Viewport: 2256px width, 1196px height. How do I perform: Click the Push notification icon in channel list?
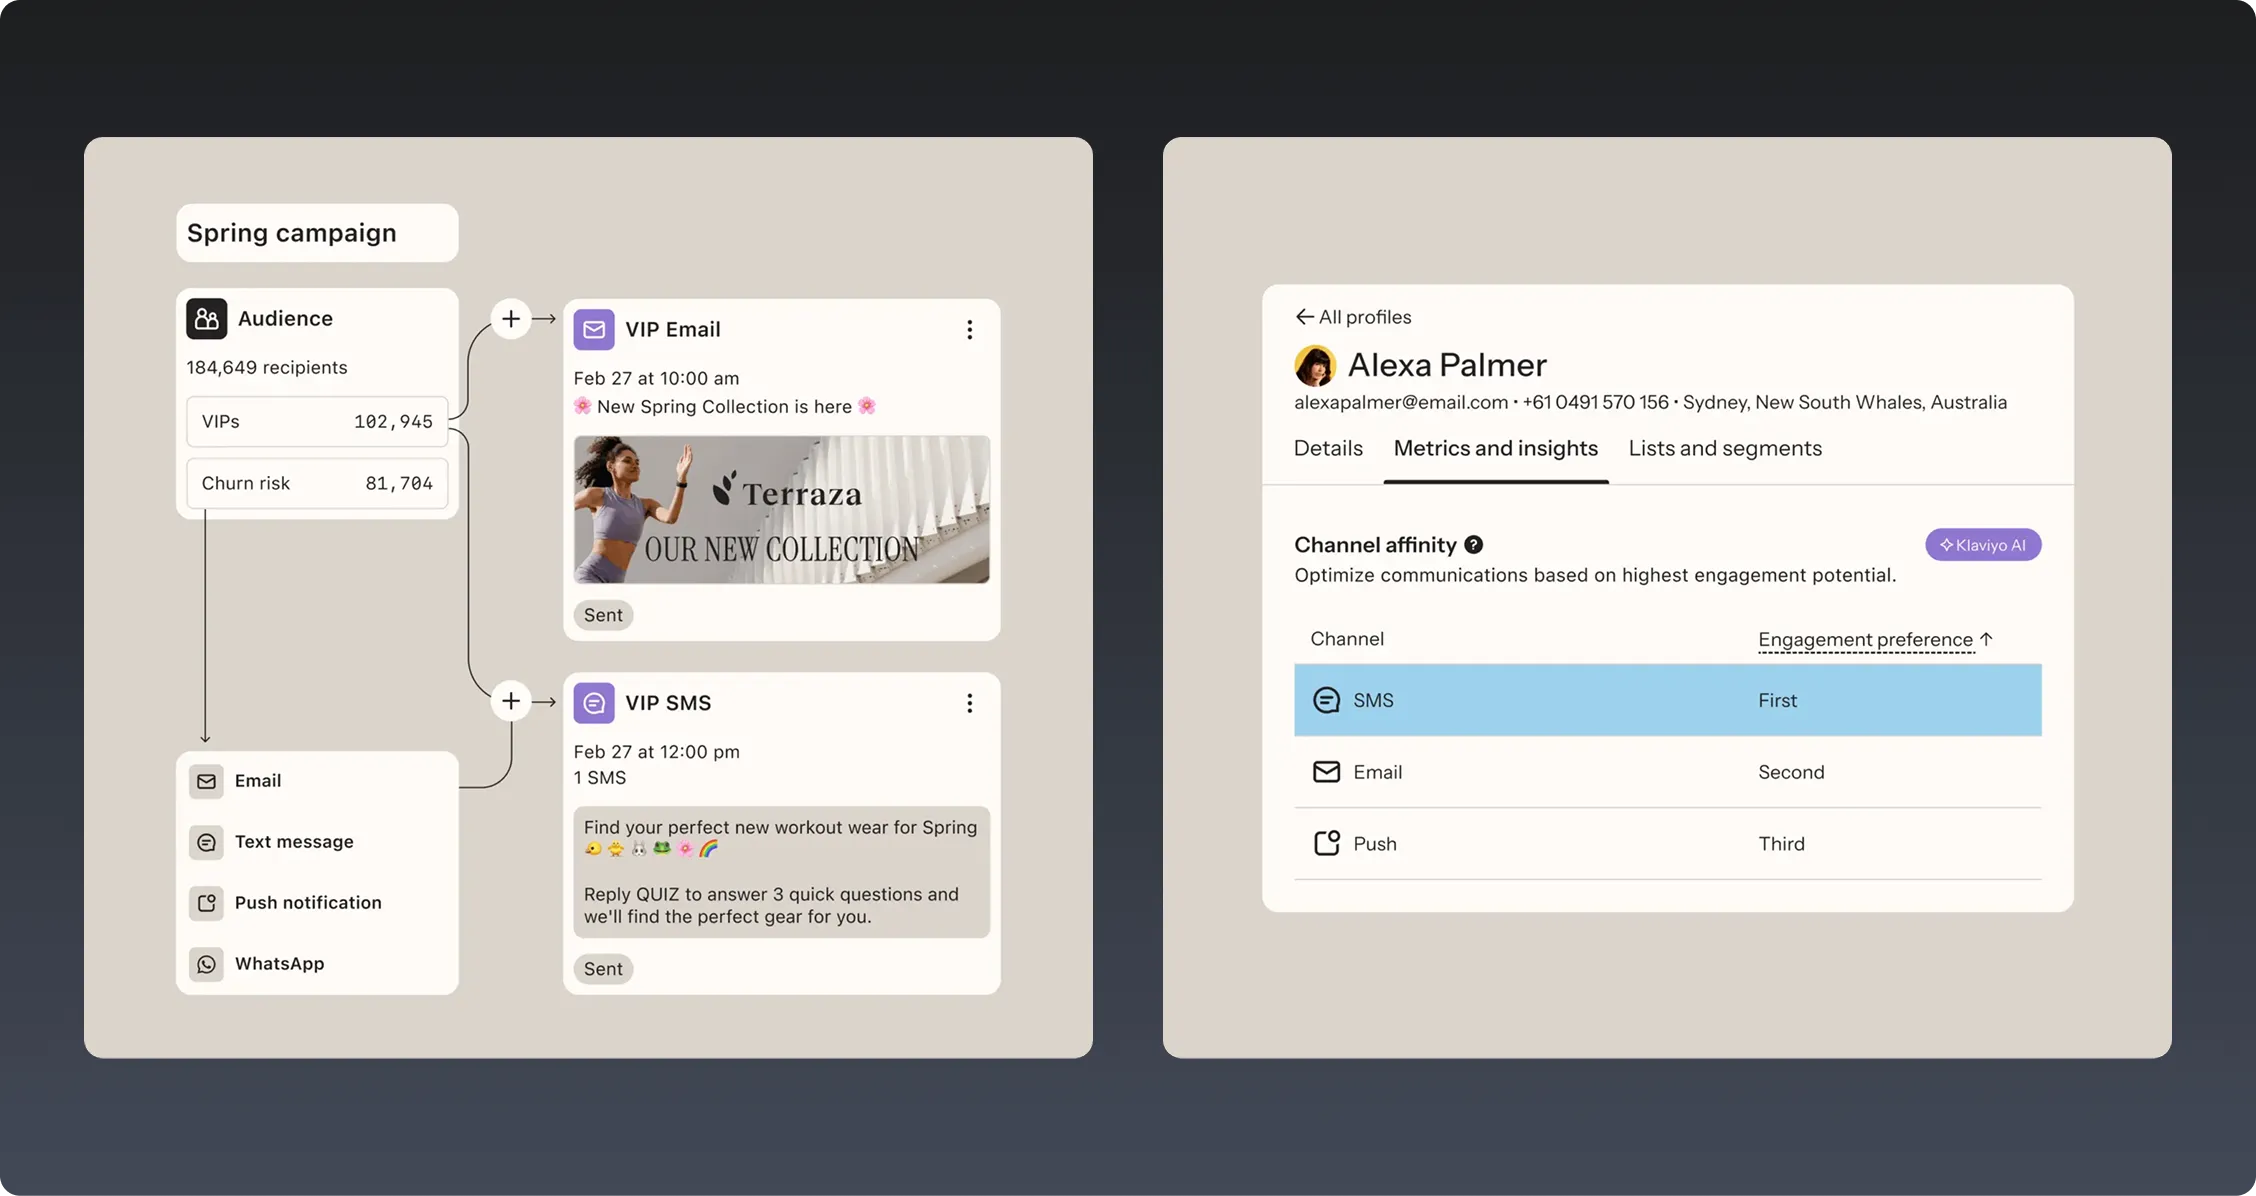206,903
